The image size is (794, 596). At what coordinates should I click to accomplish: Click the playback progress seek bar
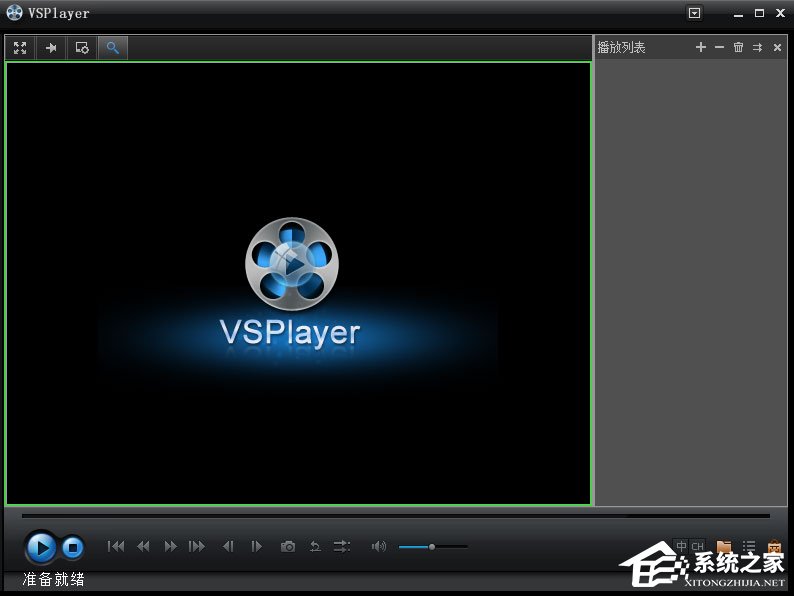395,516
